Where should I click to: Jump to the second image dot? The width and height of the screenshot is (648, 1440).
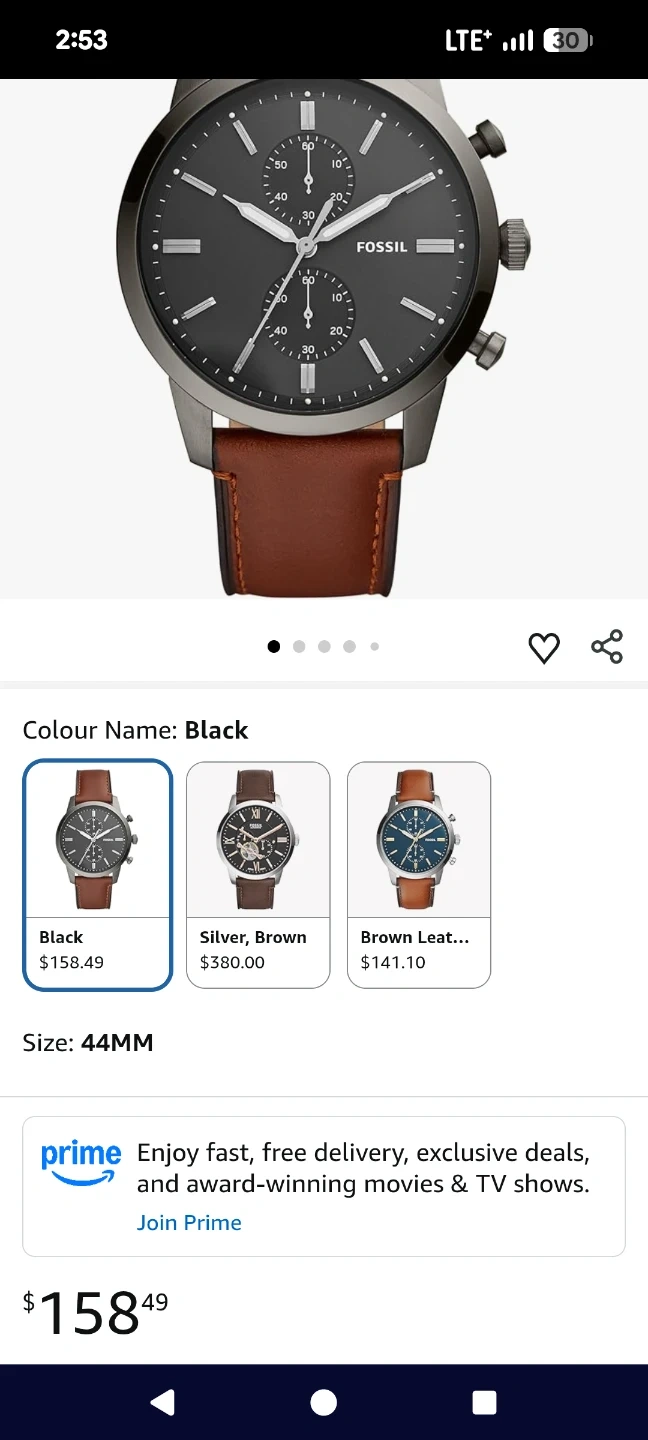[299, 646]
